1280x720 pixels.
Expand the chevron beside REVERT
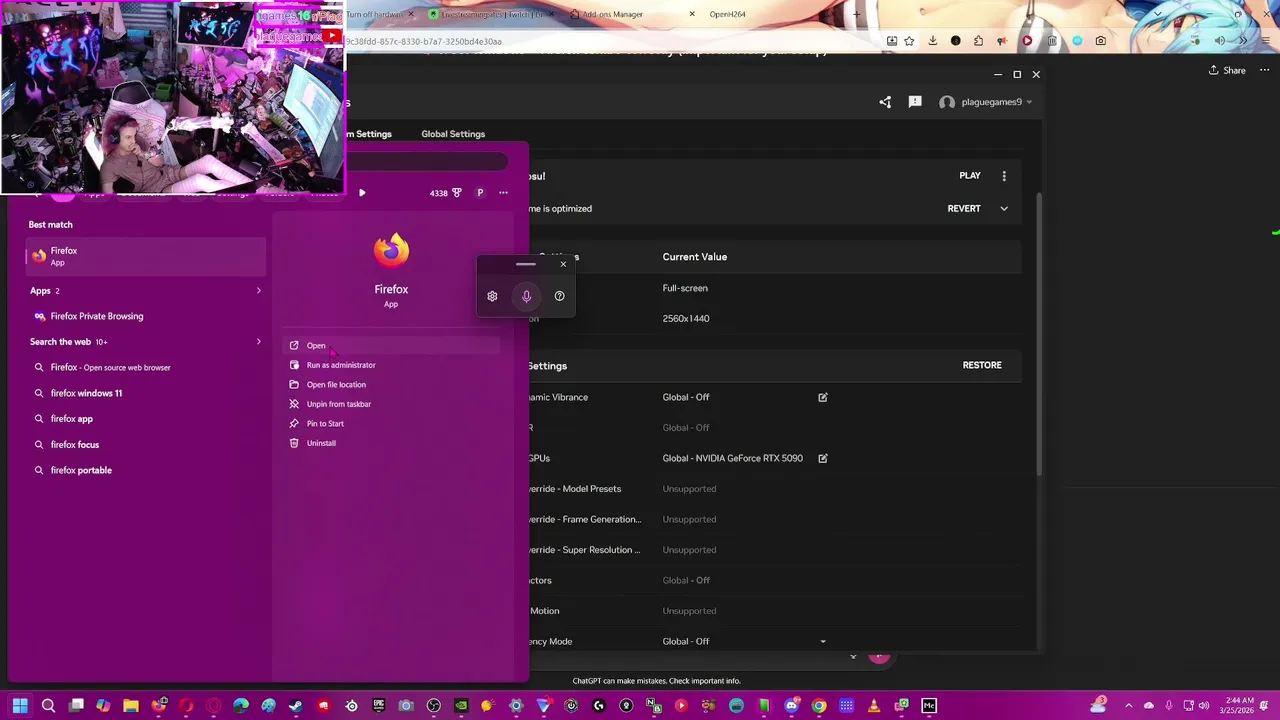(1004, 209)
